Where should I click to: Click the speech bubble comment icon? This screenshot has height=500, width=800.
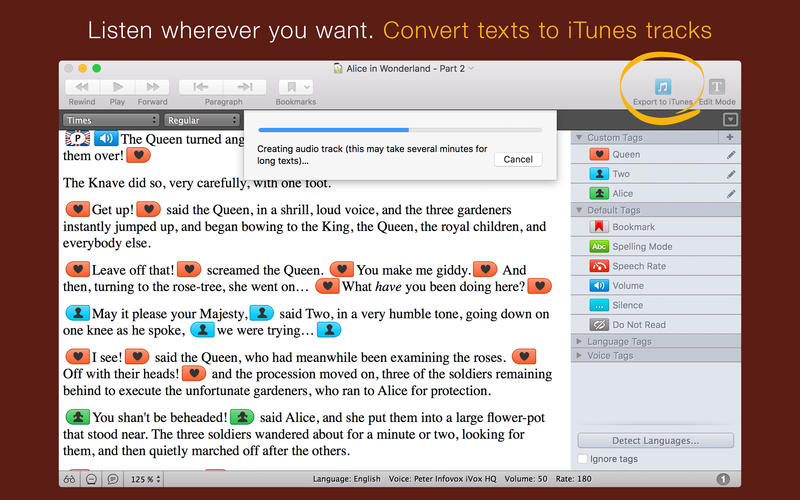(x=113, y=479)
